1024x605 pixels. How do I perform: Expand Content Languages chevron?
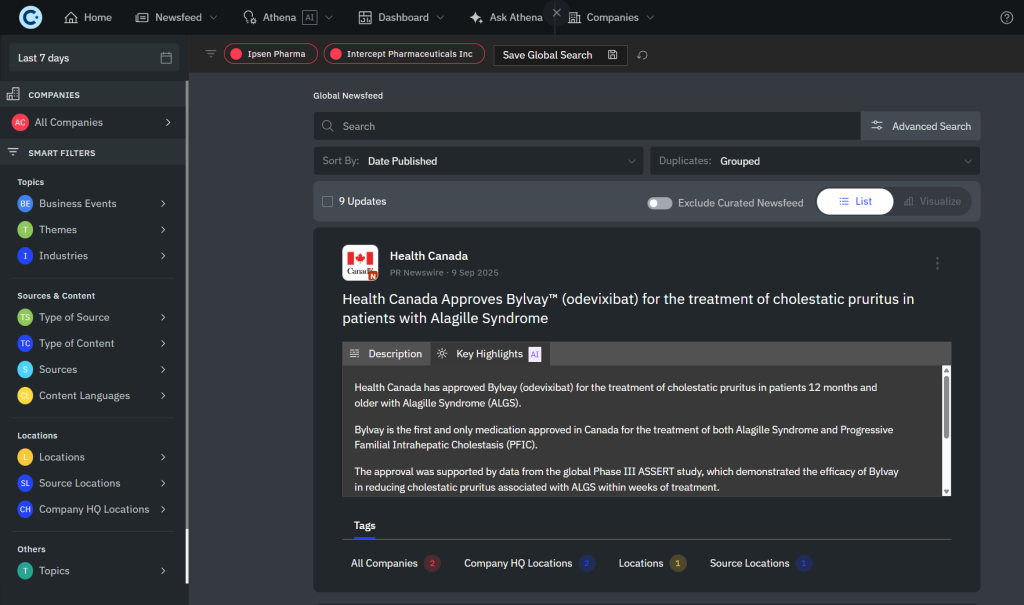(163, 395)
